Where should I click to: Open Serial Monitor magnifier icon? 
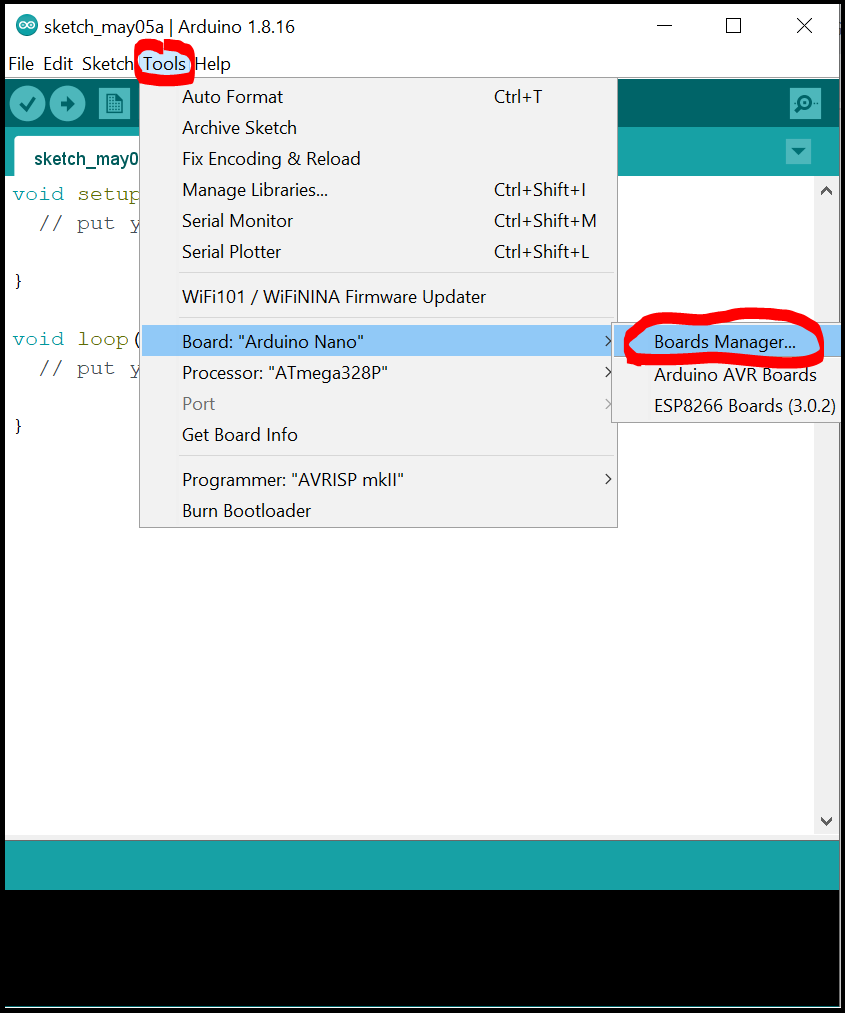click(805, 103)
